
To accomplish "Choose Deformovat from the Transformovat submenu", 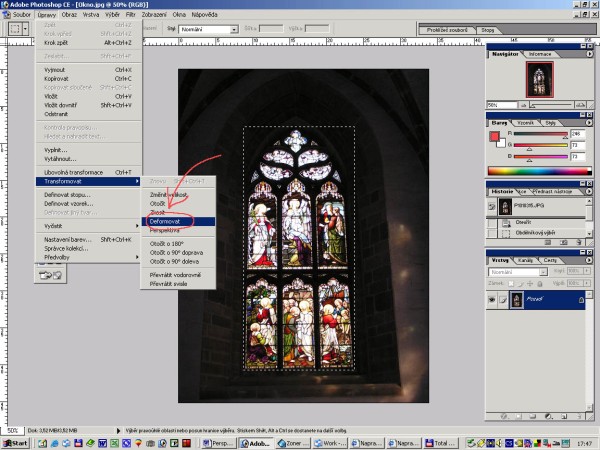I will 166,221.
